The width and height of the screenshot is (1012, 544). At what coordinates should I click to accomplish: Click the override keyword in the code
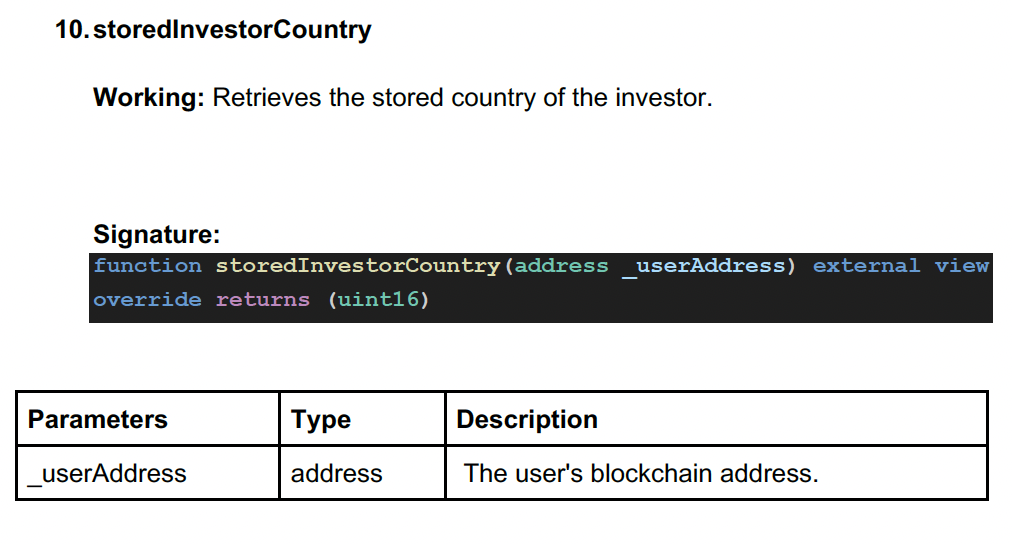tap(147, 300)
